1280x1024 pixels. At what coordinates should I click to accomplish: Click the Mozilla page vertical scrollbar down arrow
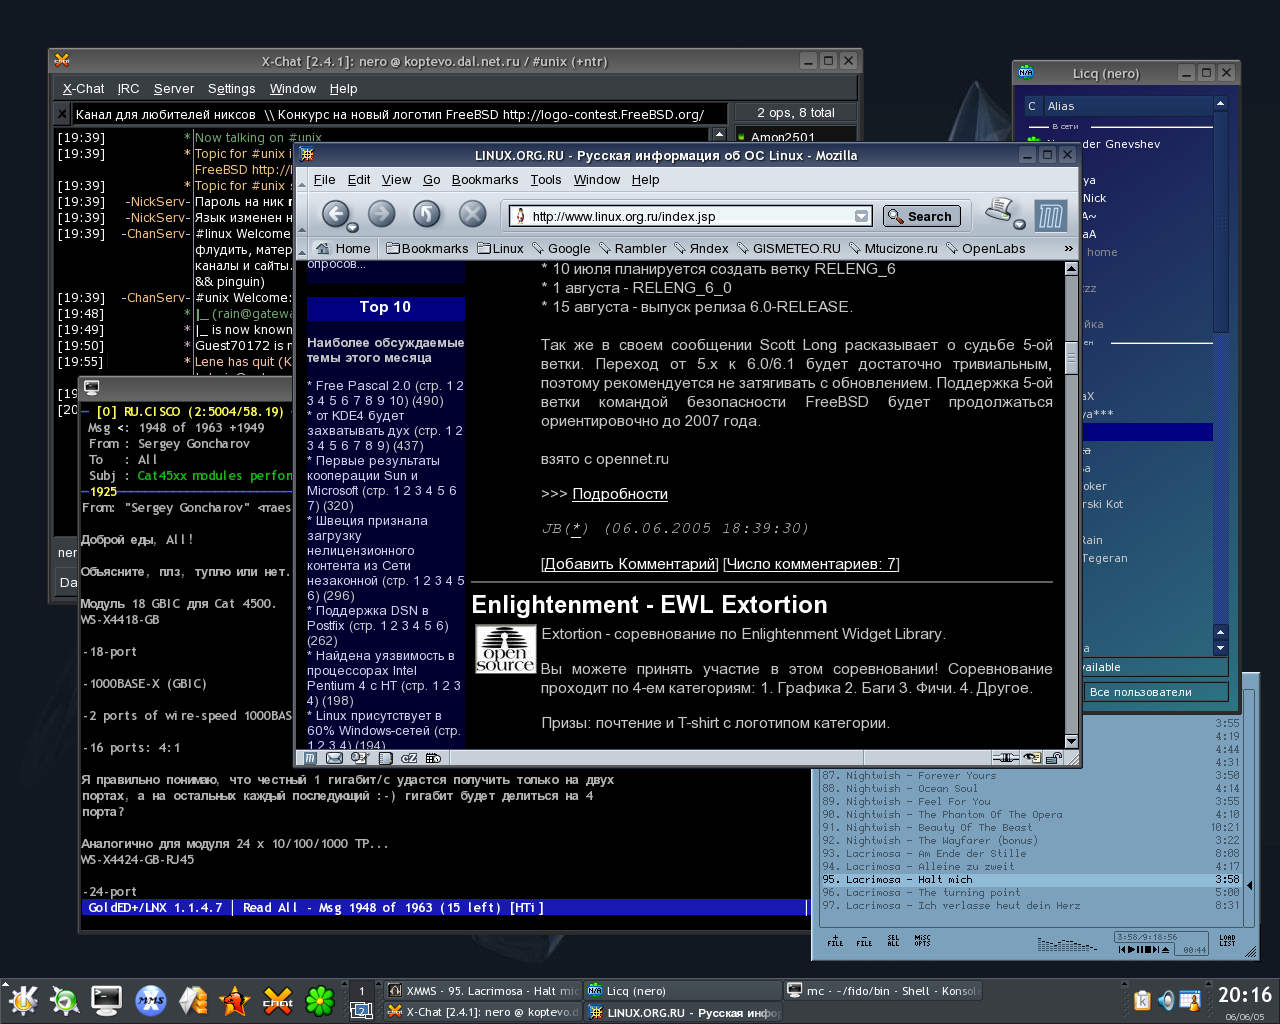point(1071,741)
